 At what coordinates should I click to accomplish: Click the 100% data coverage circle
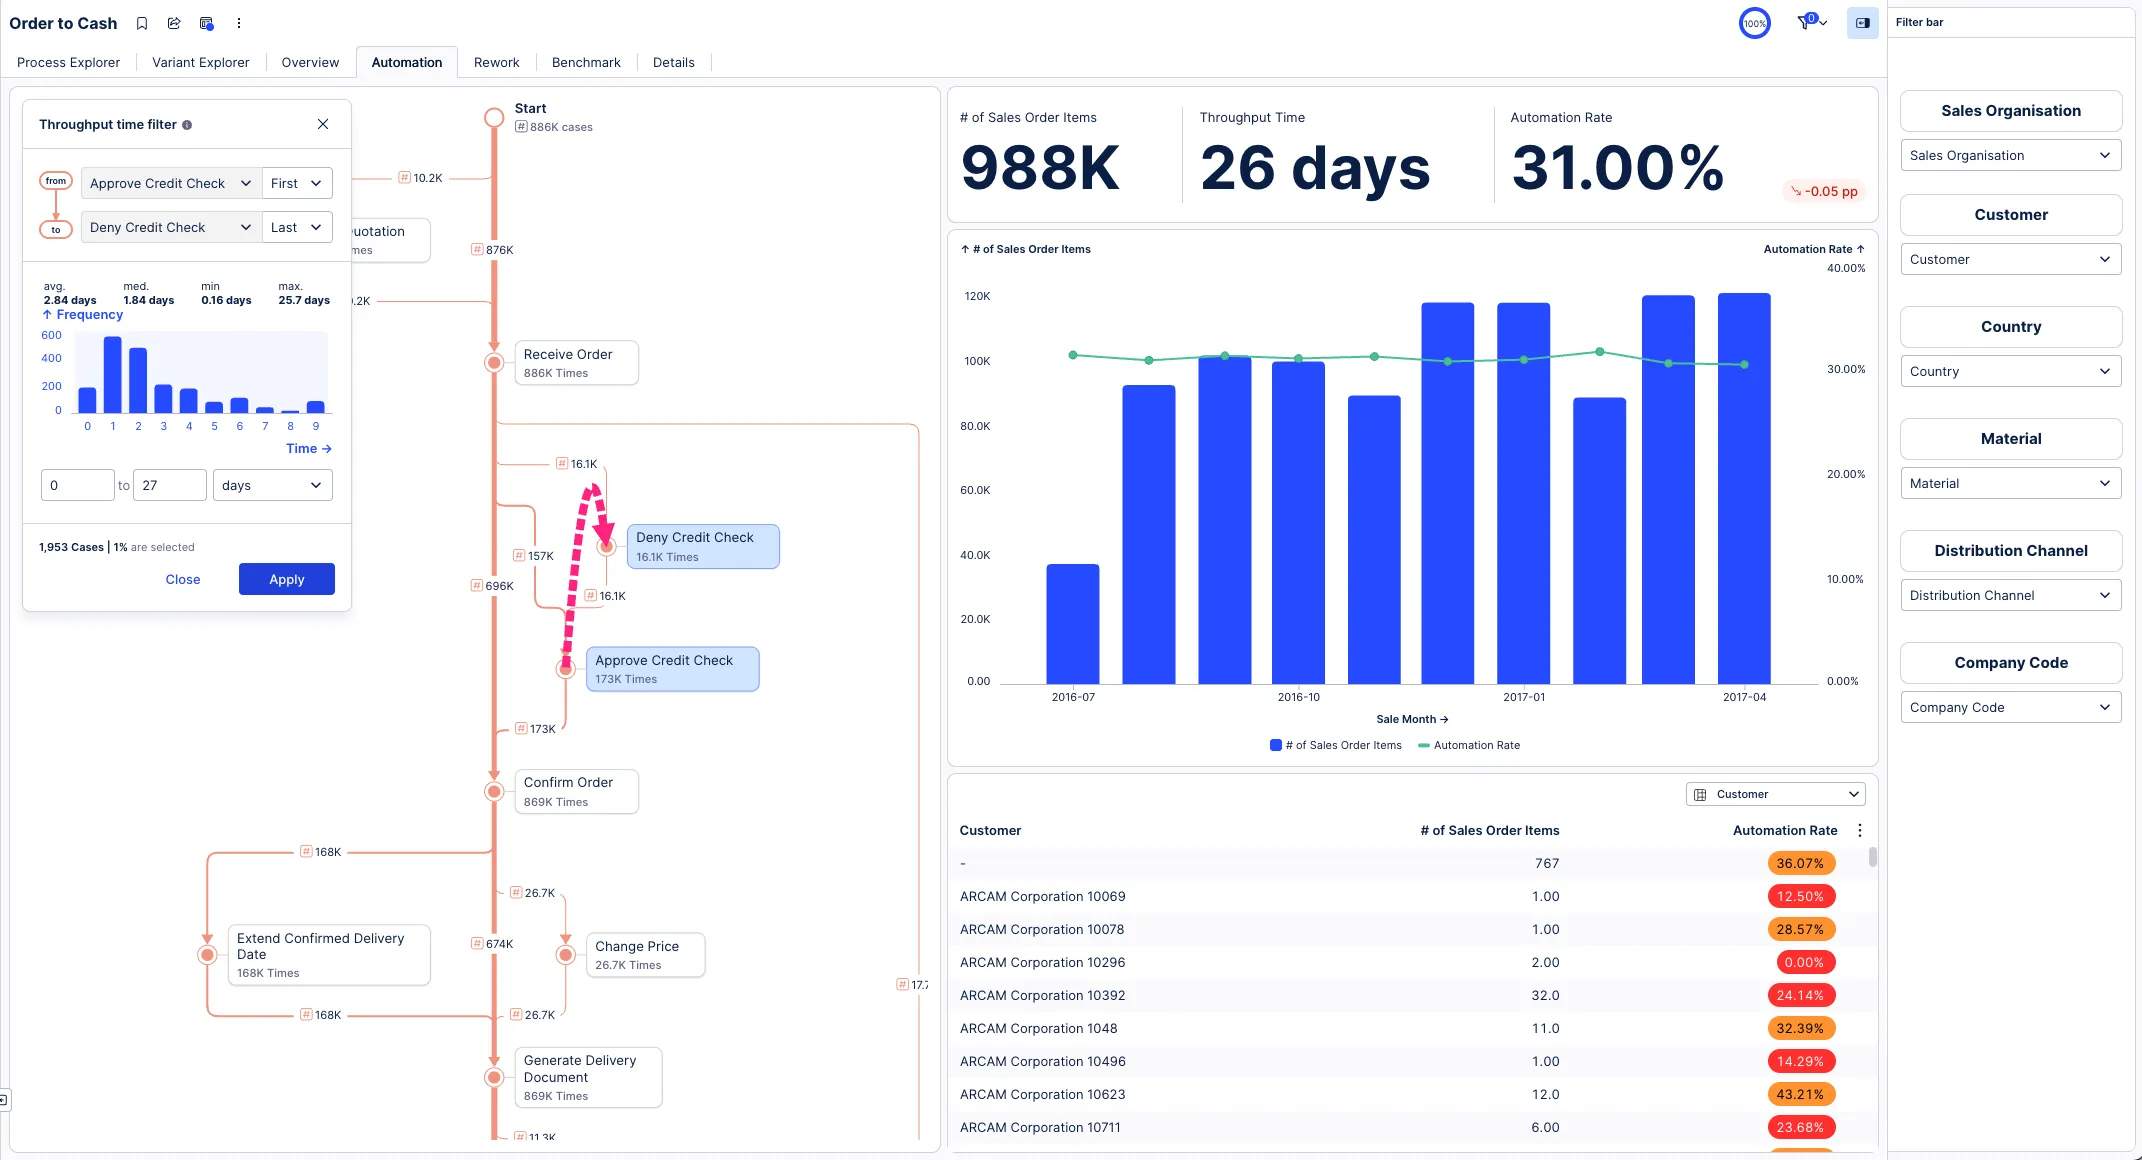pos(1754,23)
